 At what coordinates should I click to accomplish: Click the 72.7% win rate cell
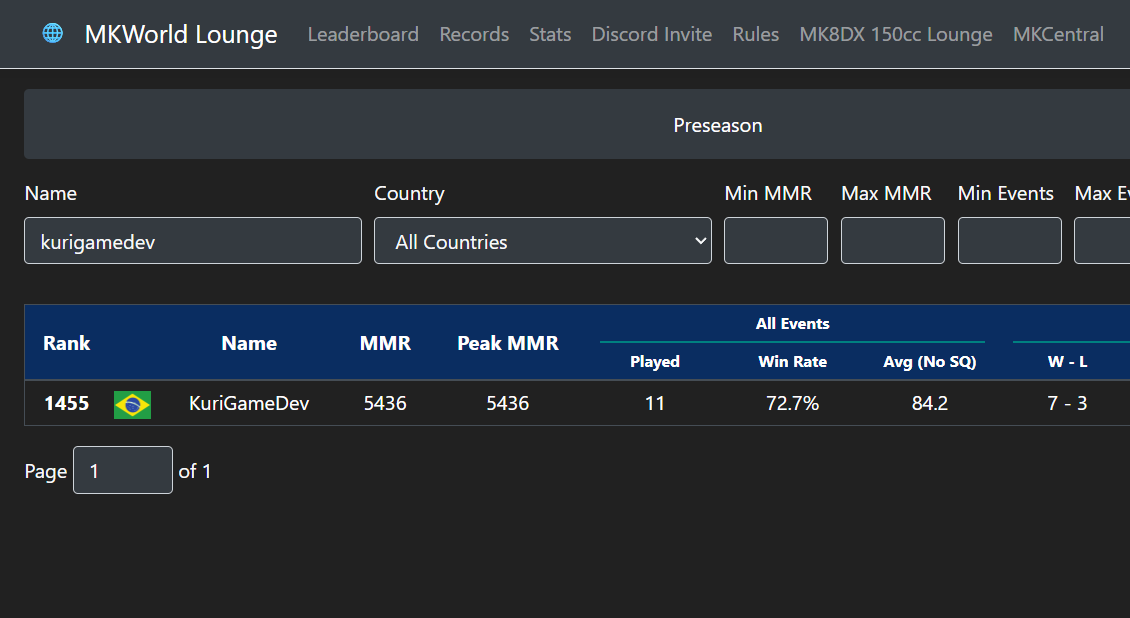pos(792,403)
